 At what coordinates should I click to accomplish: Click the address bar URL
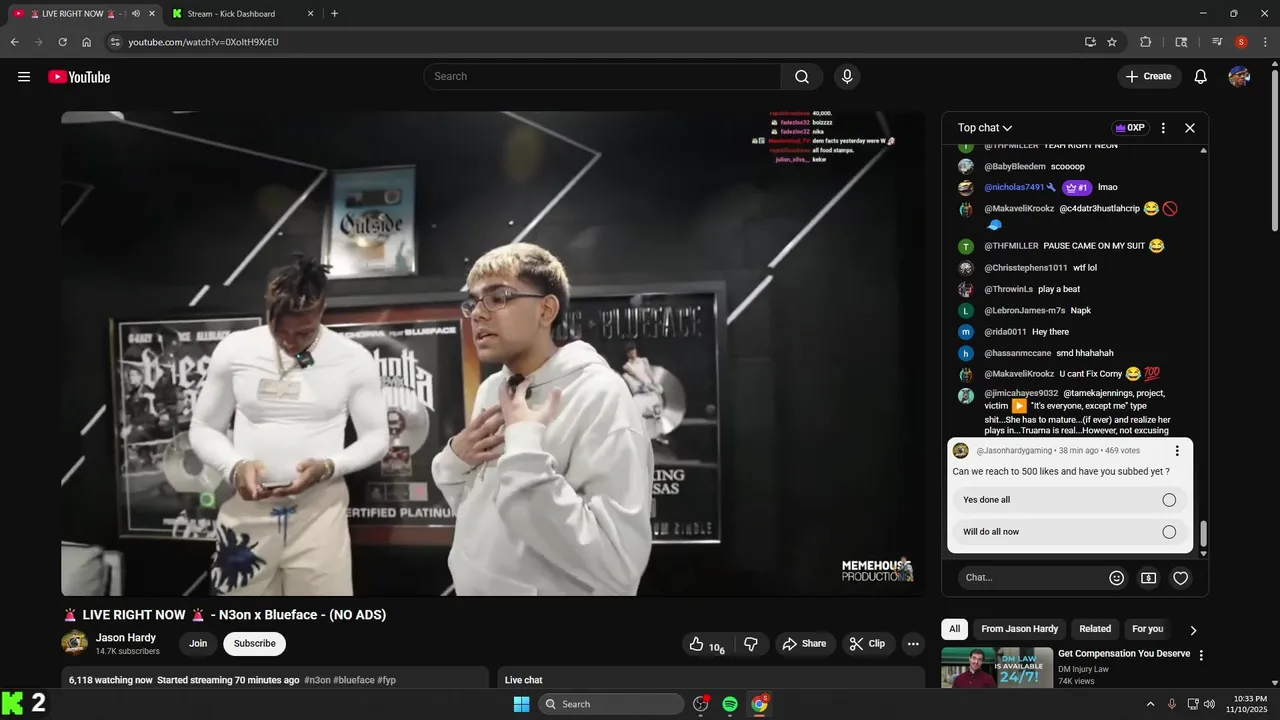coord(203,42)
